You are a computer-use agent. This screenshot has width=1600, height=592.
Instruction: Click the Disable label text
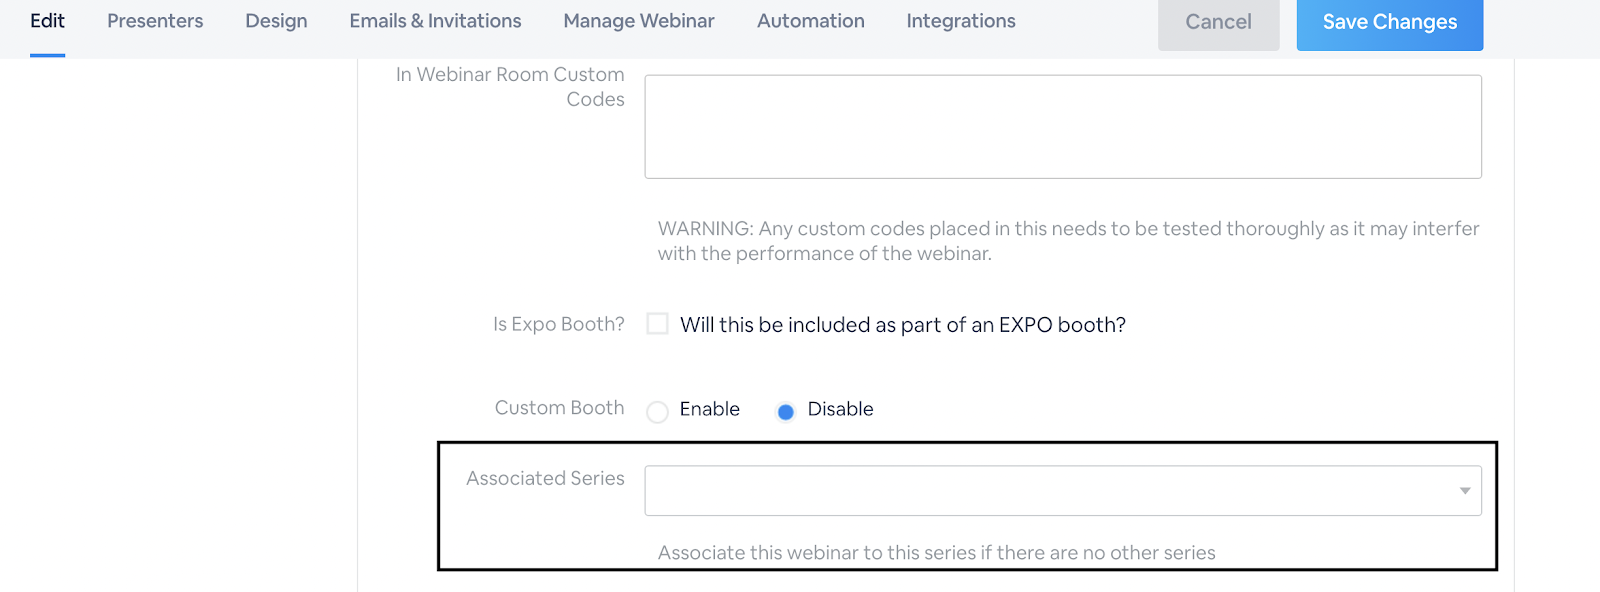(840, 409)
